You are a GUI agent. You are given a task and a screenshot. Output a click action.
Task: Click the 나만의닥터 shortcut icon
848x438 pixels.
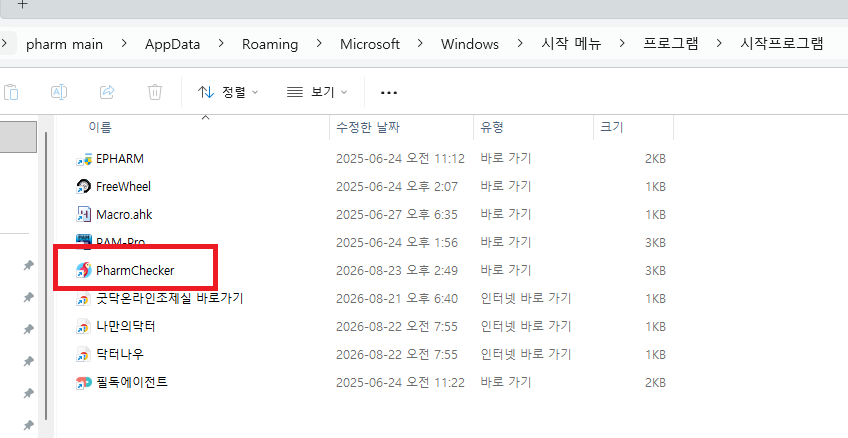[x=83, y=327]
